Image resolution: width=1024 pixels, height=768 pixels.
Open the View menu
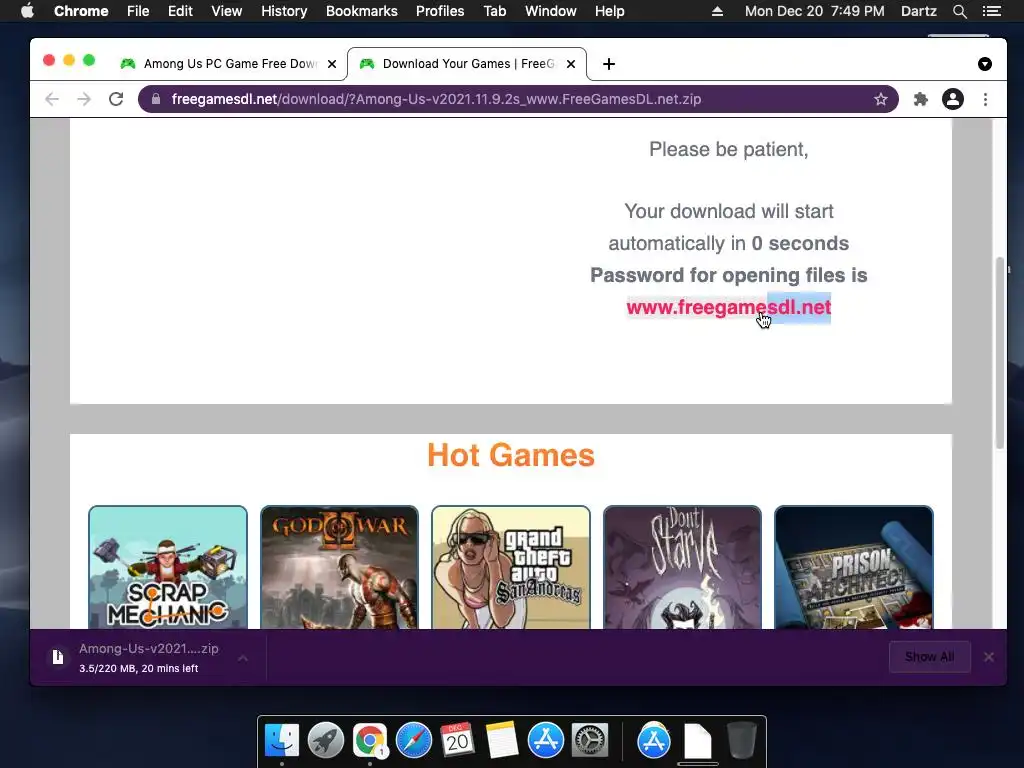227,11
